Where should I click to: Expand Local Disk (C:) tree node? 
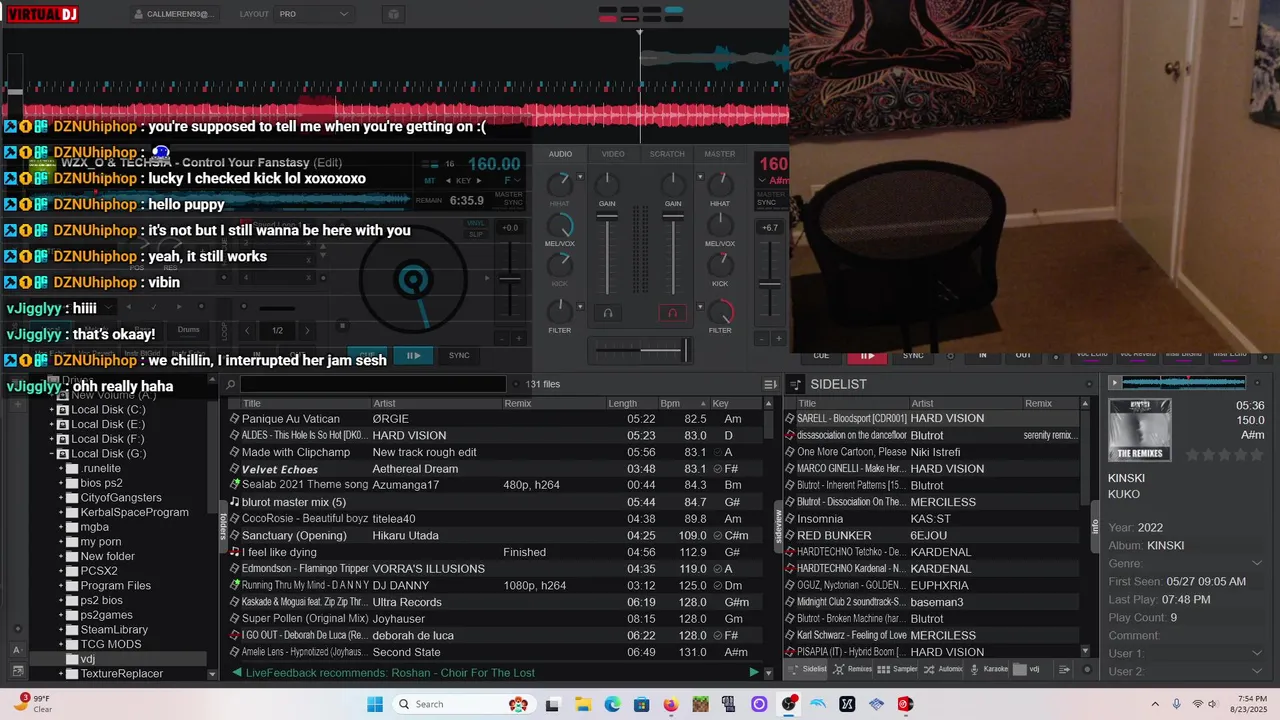point(51,410)
